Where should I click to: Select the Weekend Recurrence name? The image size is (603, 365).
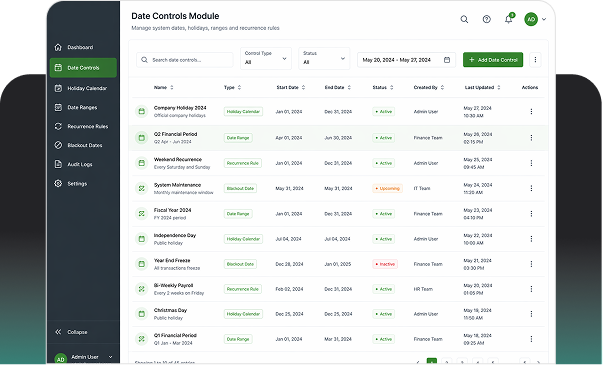pyautogui.click(x=178, y=159)
